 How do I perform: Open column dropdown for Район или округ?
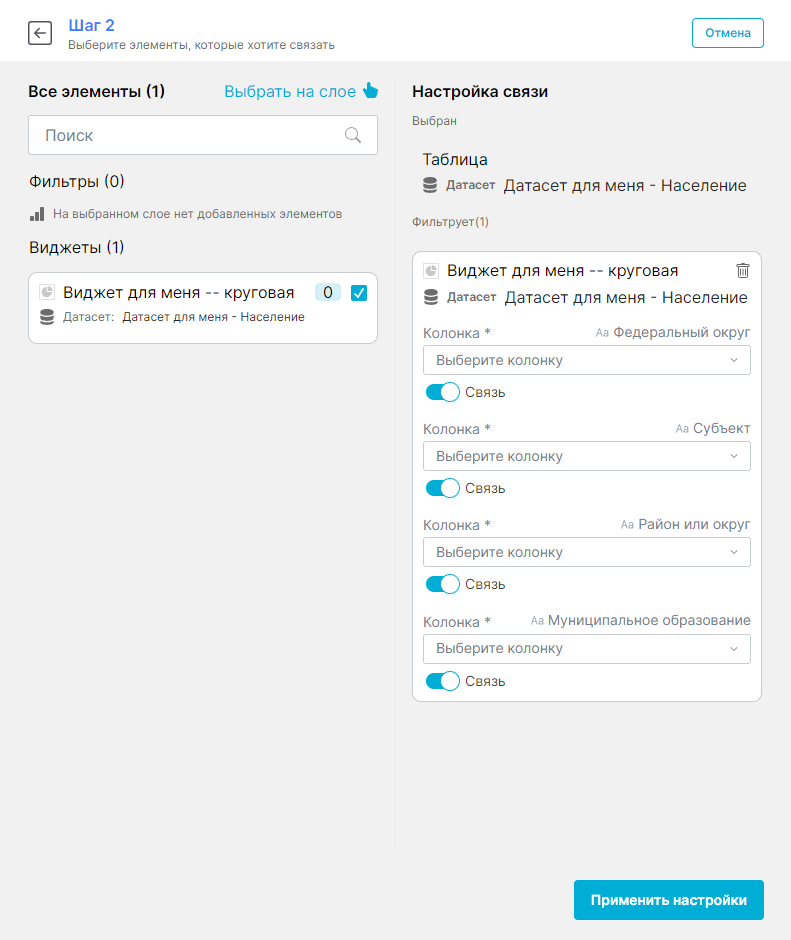pos(586,552)
